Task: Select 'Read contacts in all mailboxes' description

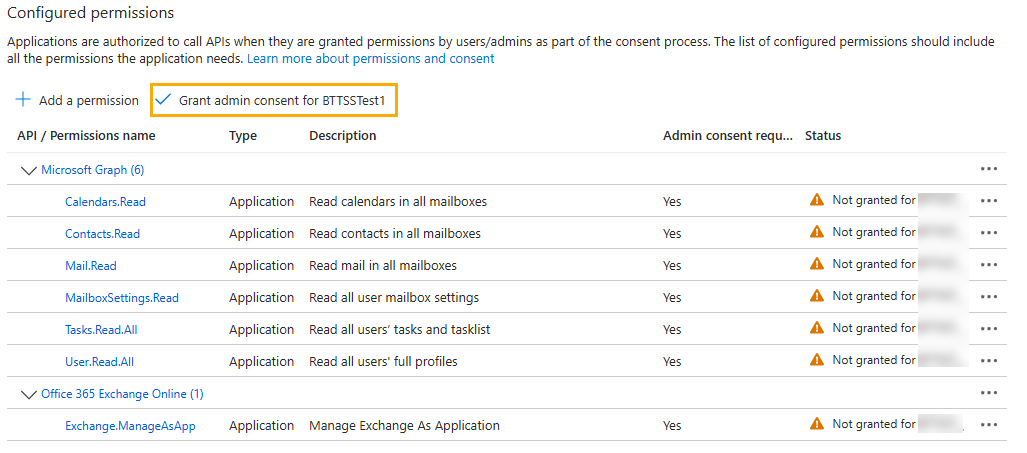Action: click(x=395, y=234)
